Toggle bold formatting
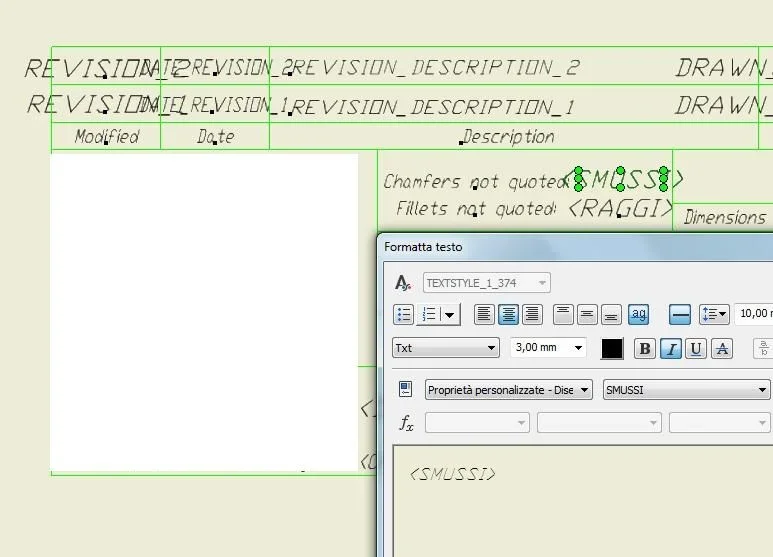 pos(644,348)
